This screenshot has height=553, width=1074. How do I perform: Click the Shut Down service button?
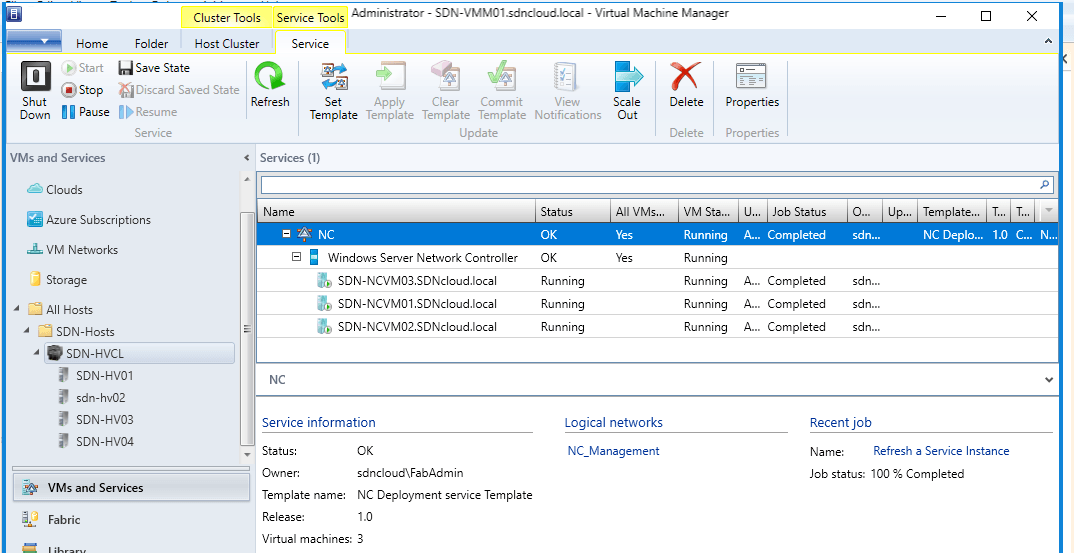[35, 91]
